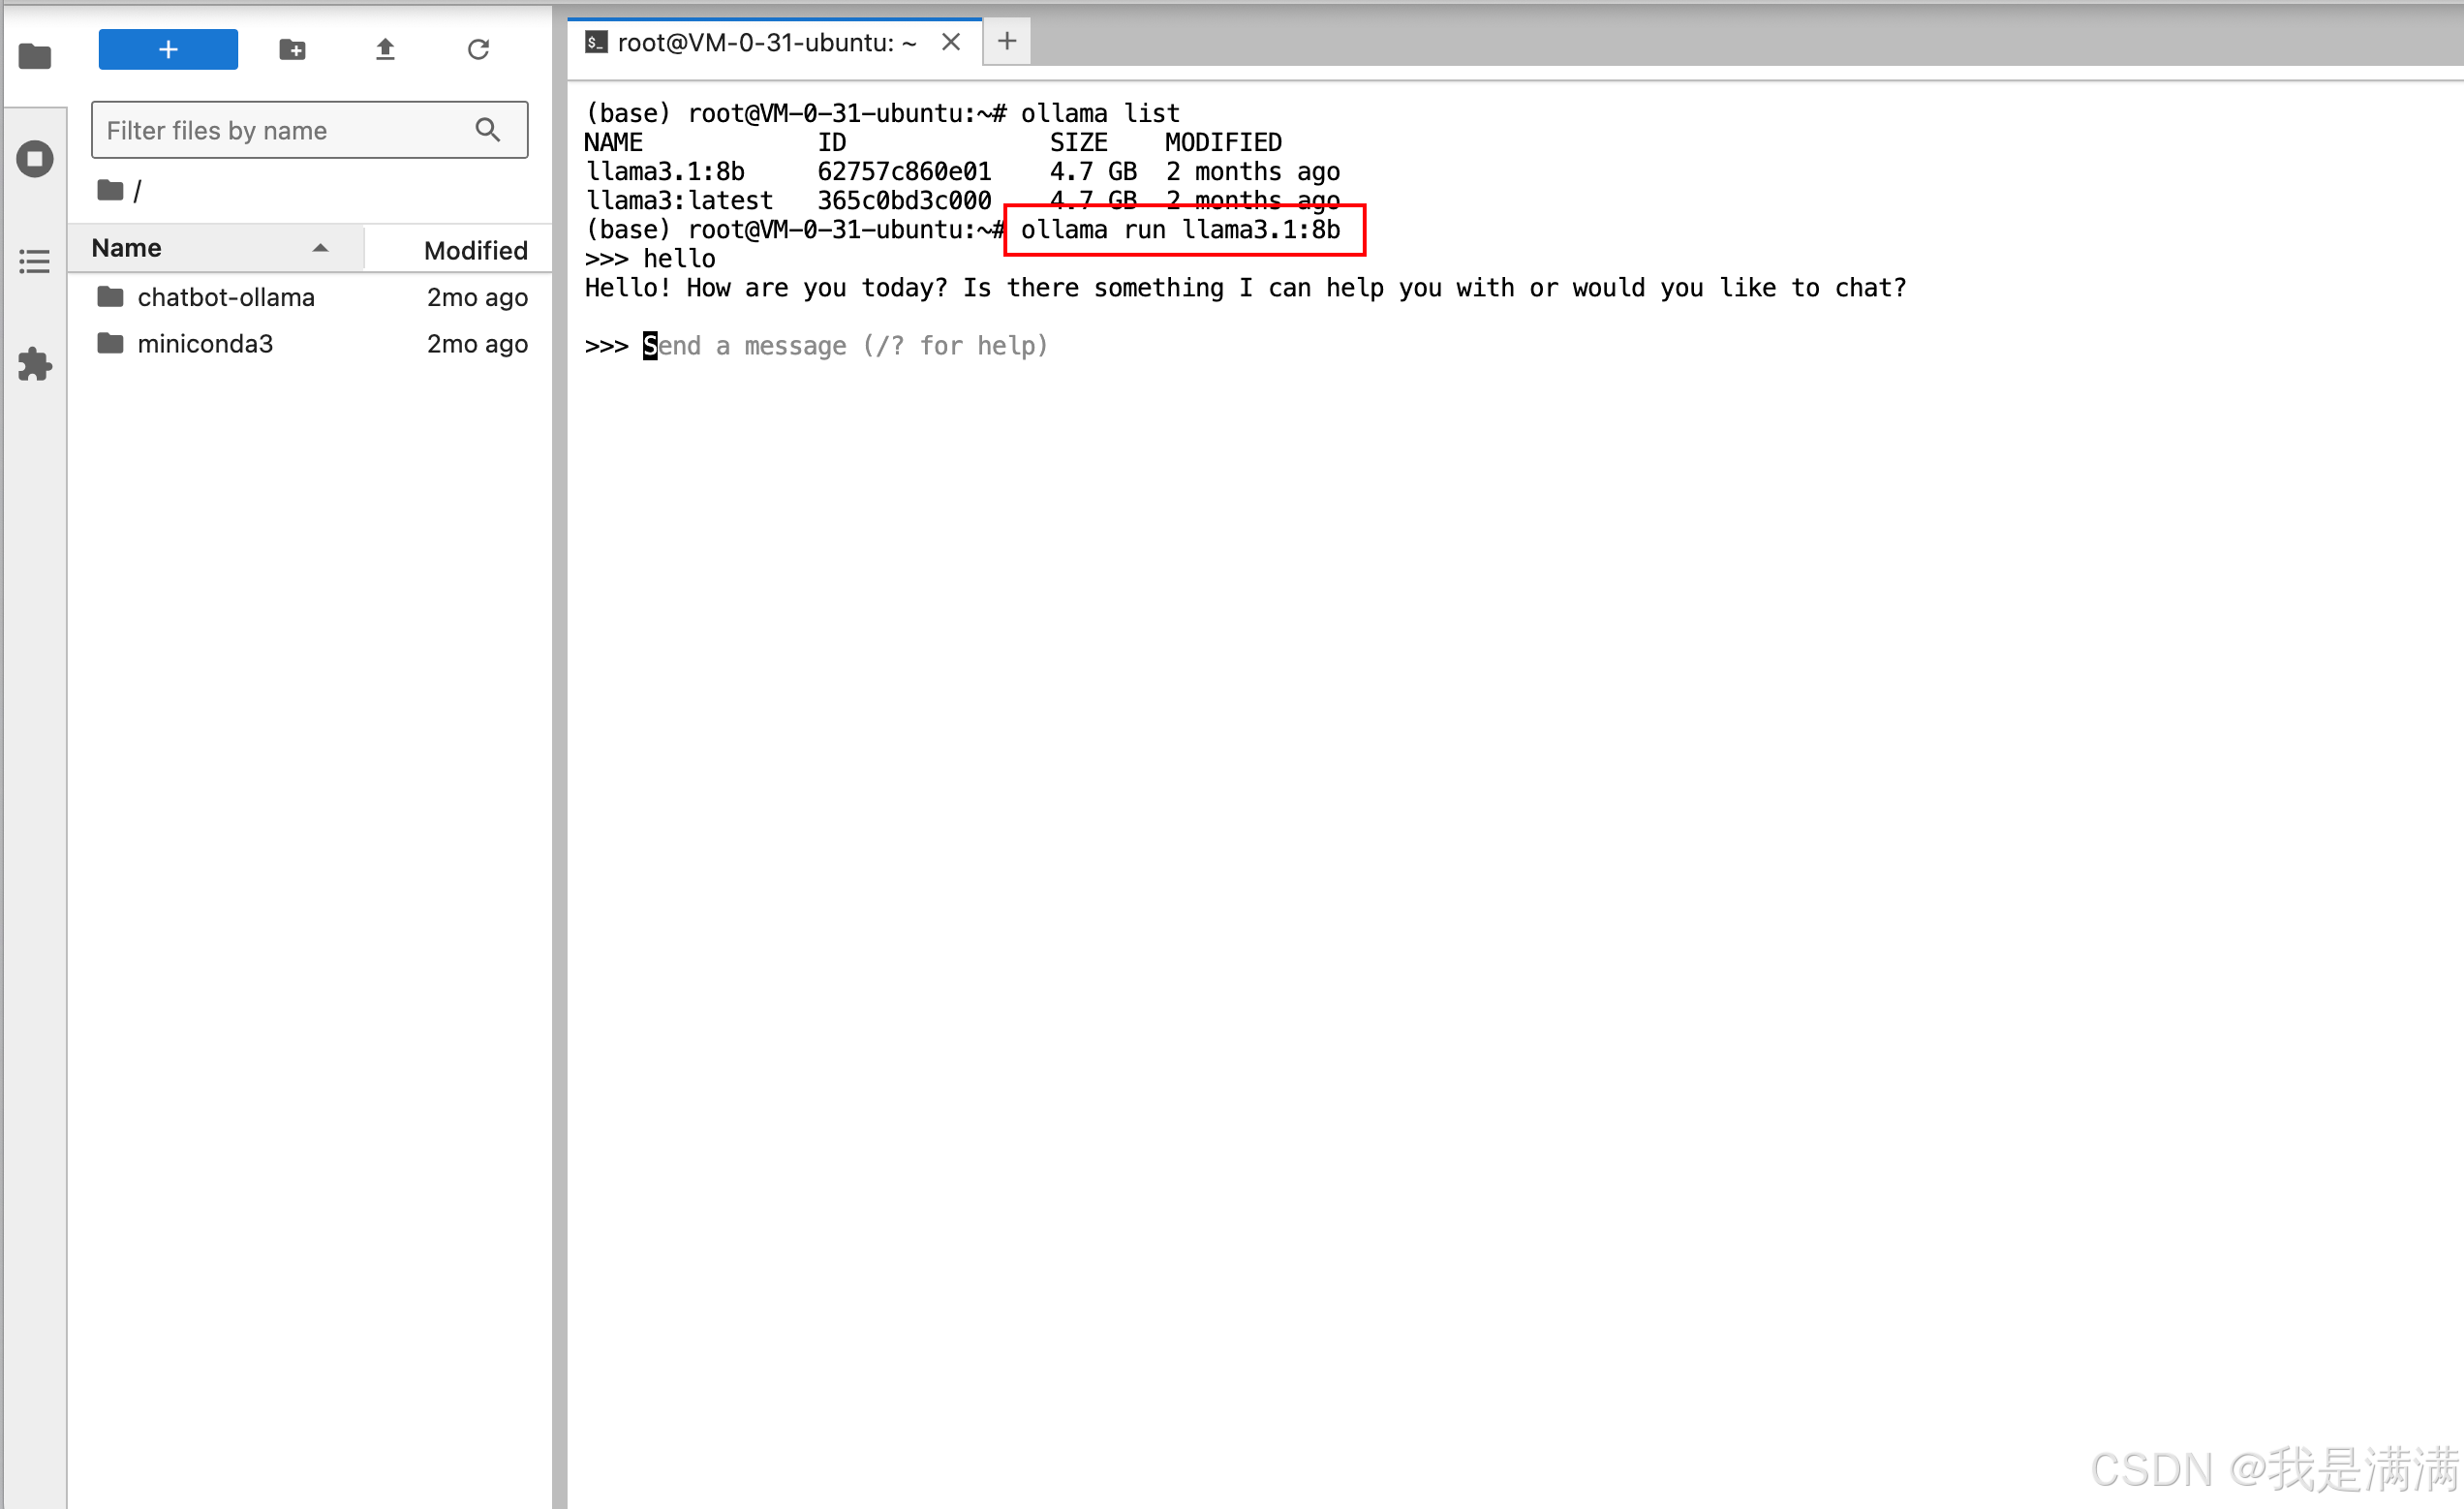Toggle sort arrow next to Name

point(320,248)
